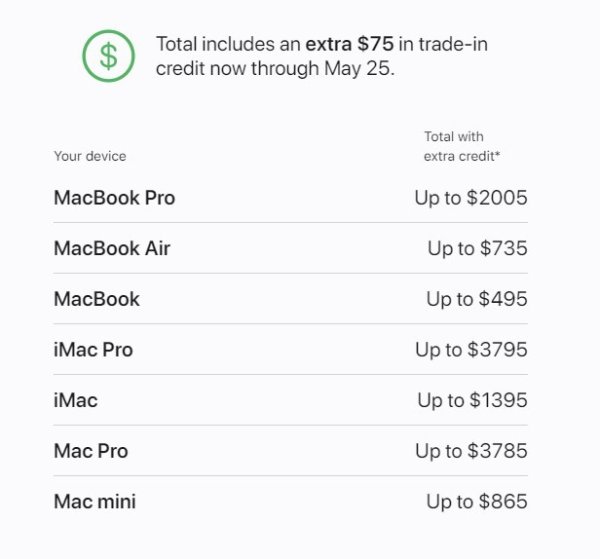Select the MacBook Pro device row
This screenshot has height=559, width=600.
114,198
